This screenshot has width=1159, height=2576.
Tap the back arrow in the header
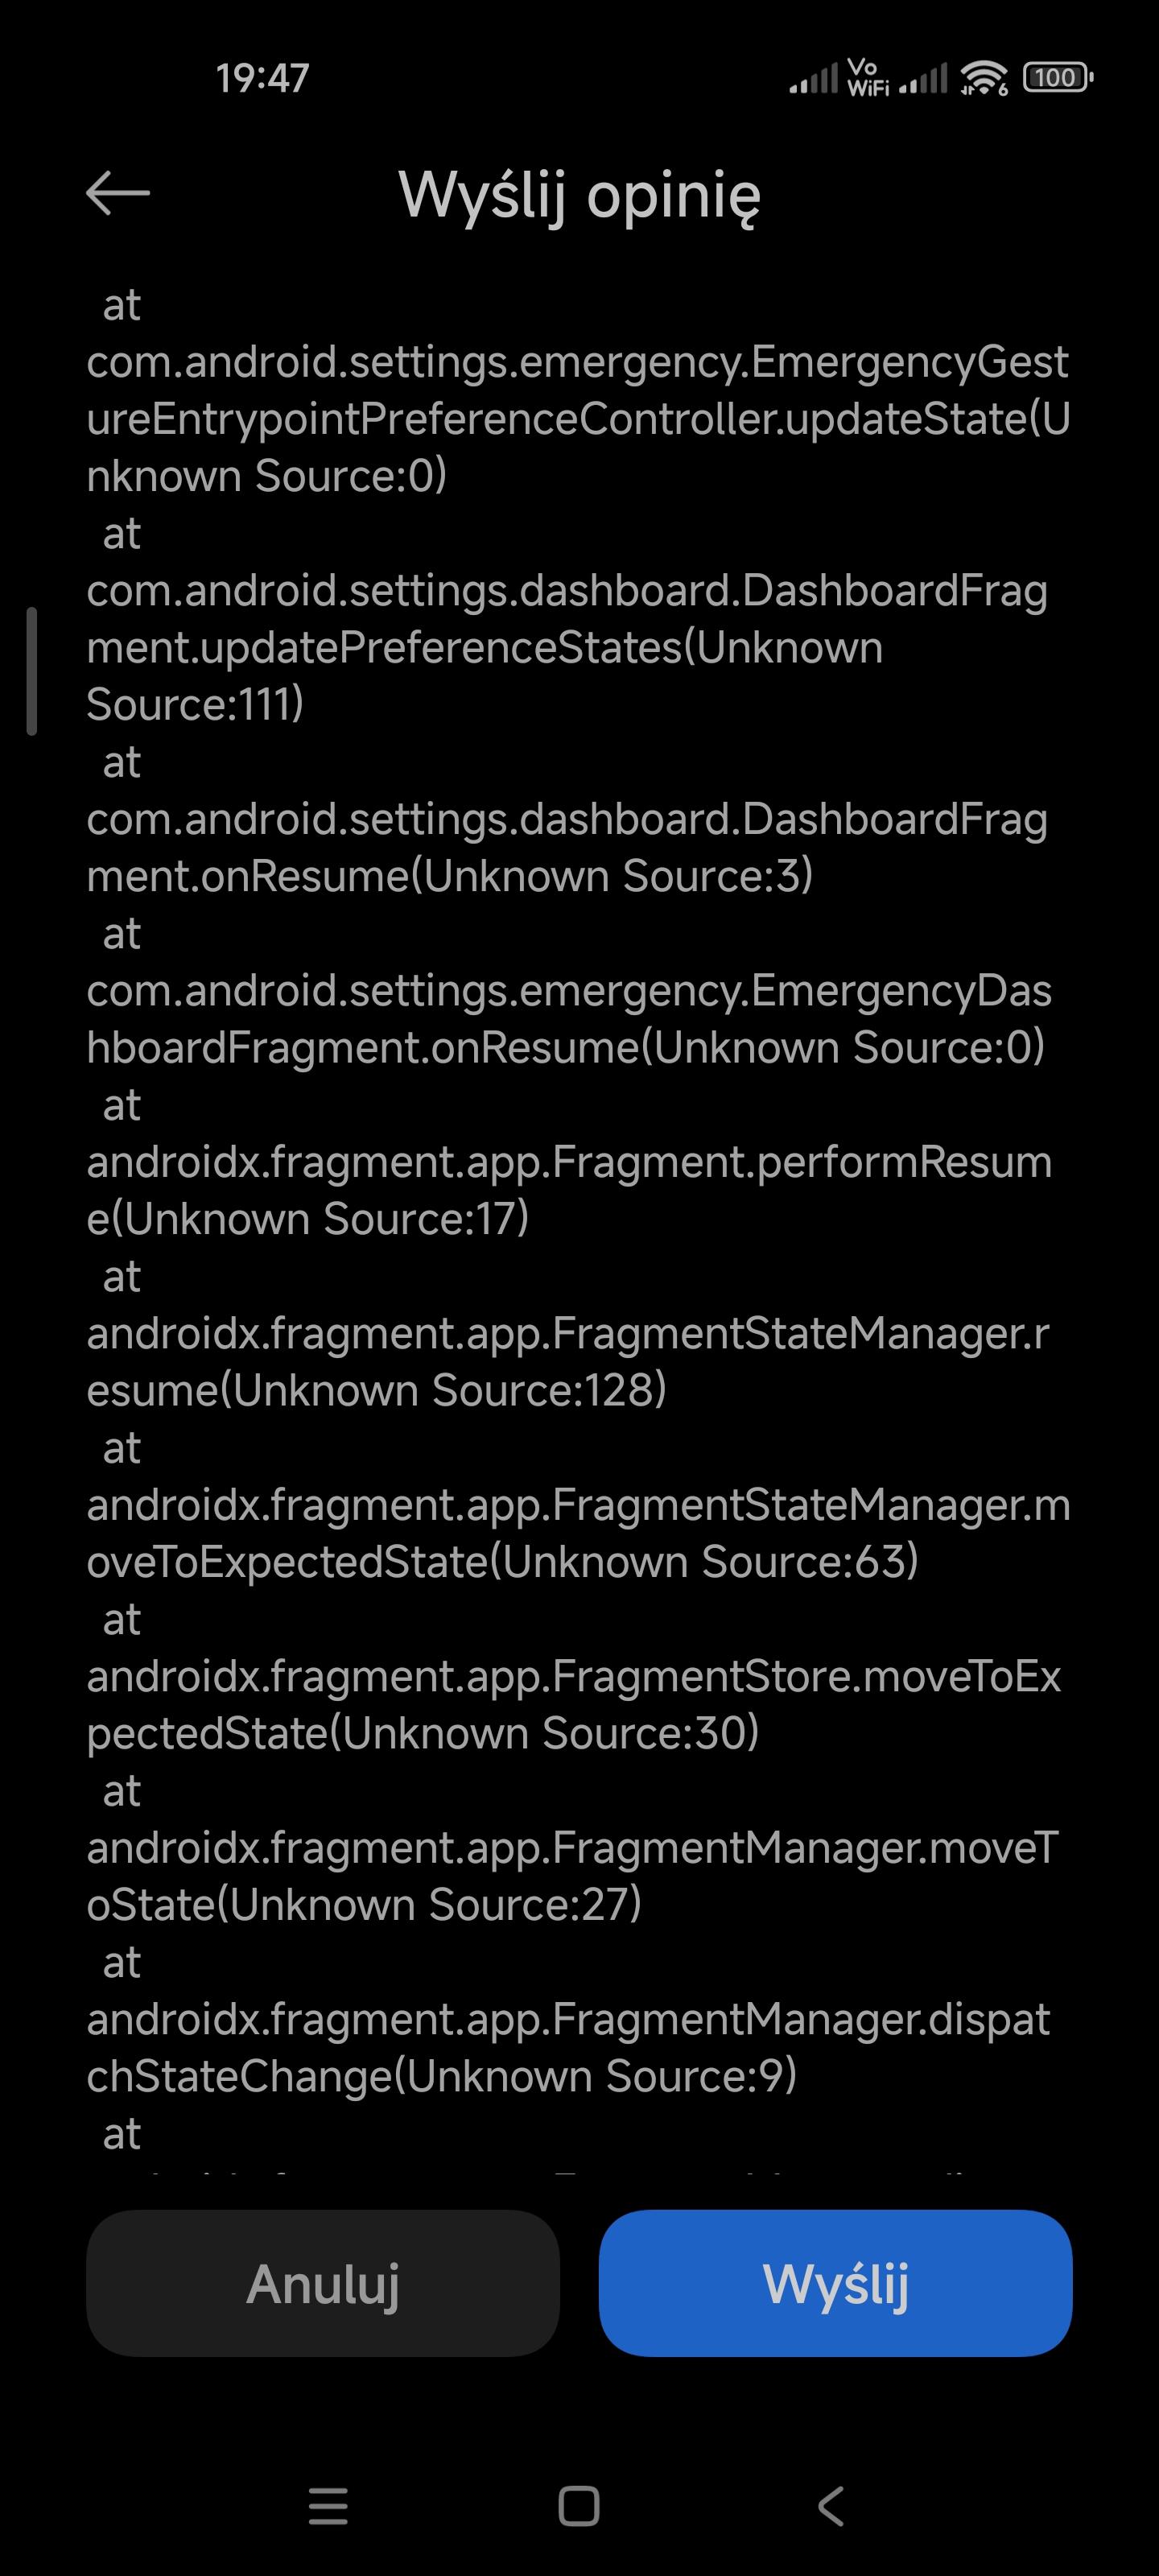point(118,193)
